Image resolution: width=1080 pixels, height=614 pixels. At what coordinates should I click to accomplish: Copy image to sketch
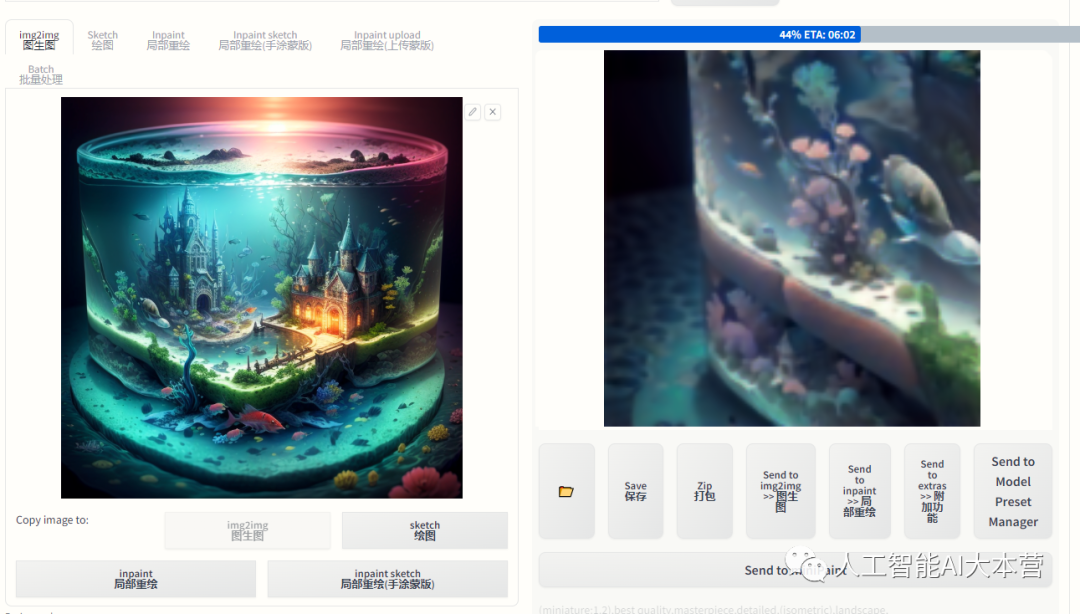(424, 530)
